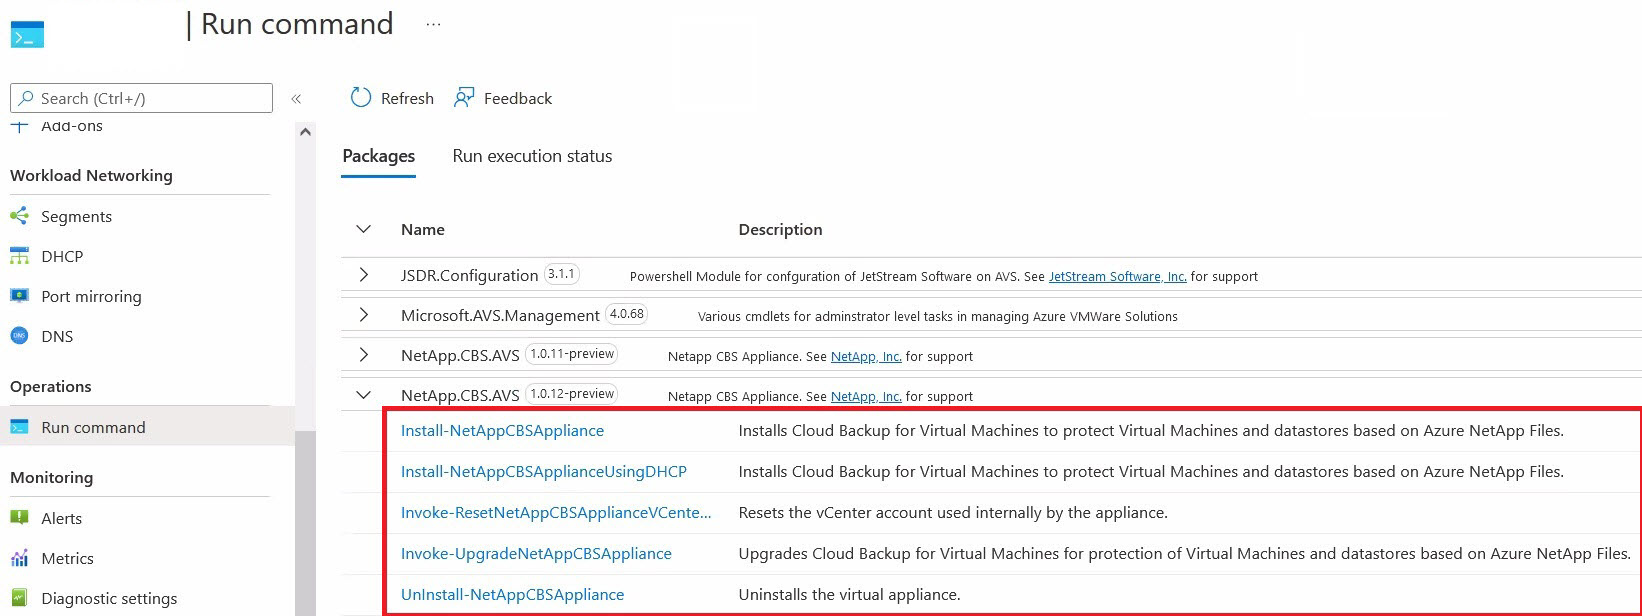Switch to the Packages tab
This screenshot has width=1642, height=616.
378,156
